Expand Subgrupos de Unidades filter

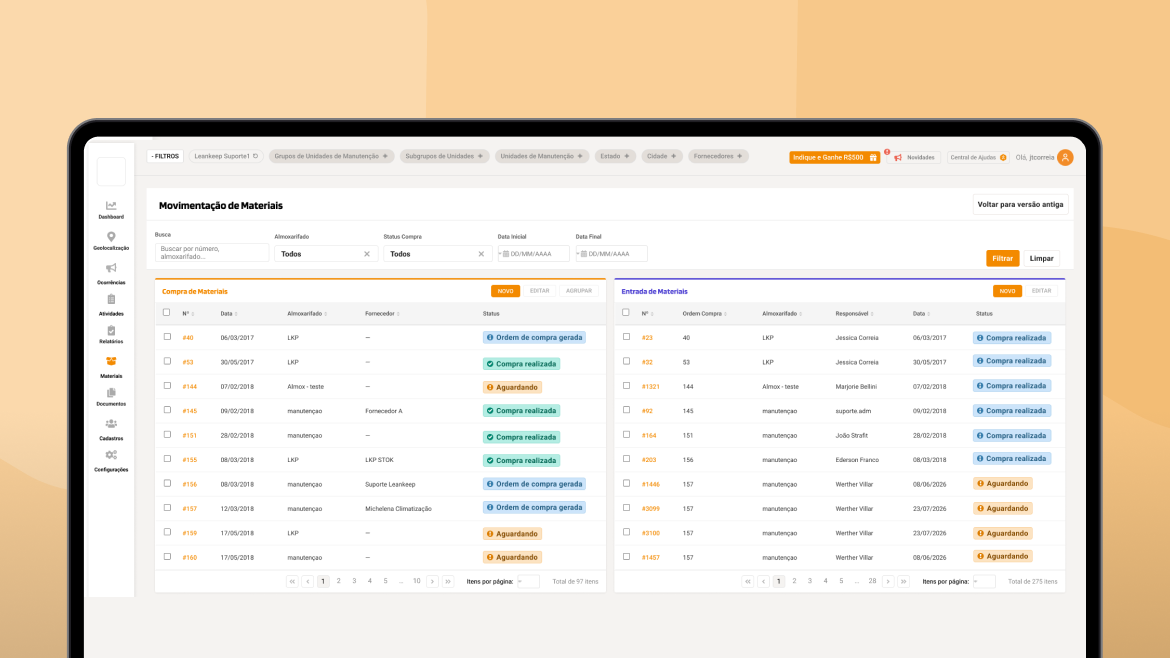point(444,157)
